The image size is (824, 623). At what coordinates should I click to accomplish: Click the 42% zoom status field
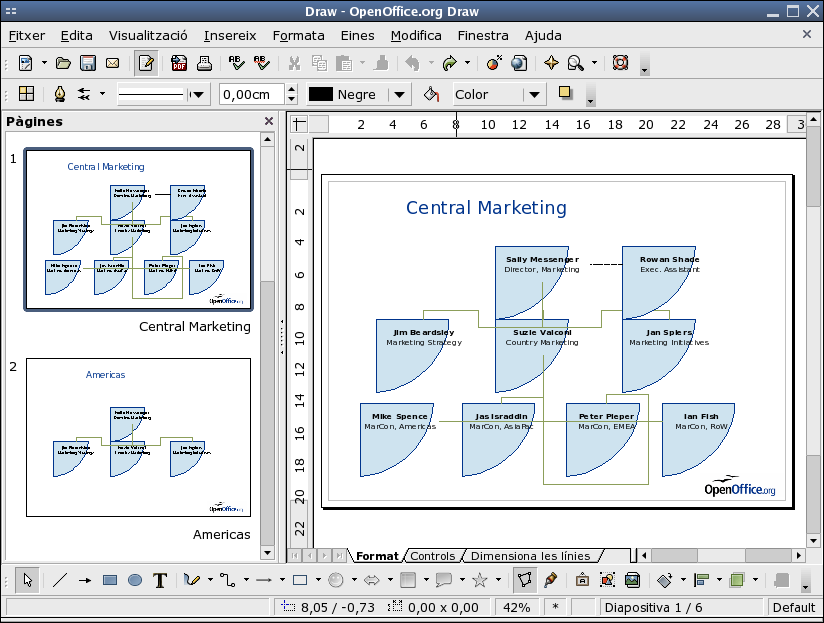click(x=516, y=608)
